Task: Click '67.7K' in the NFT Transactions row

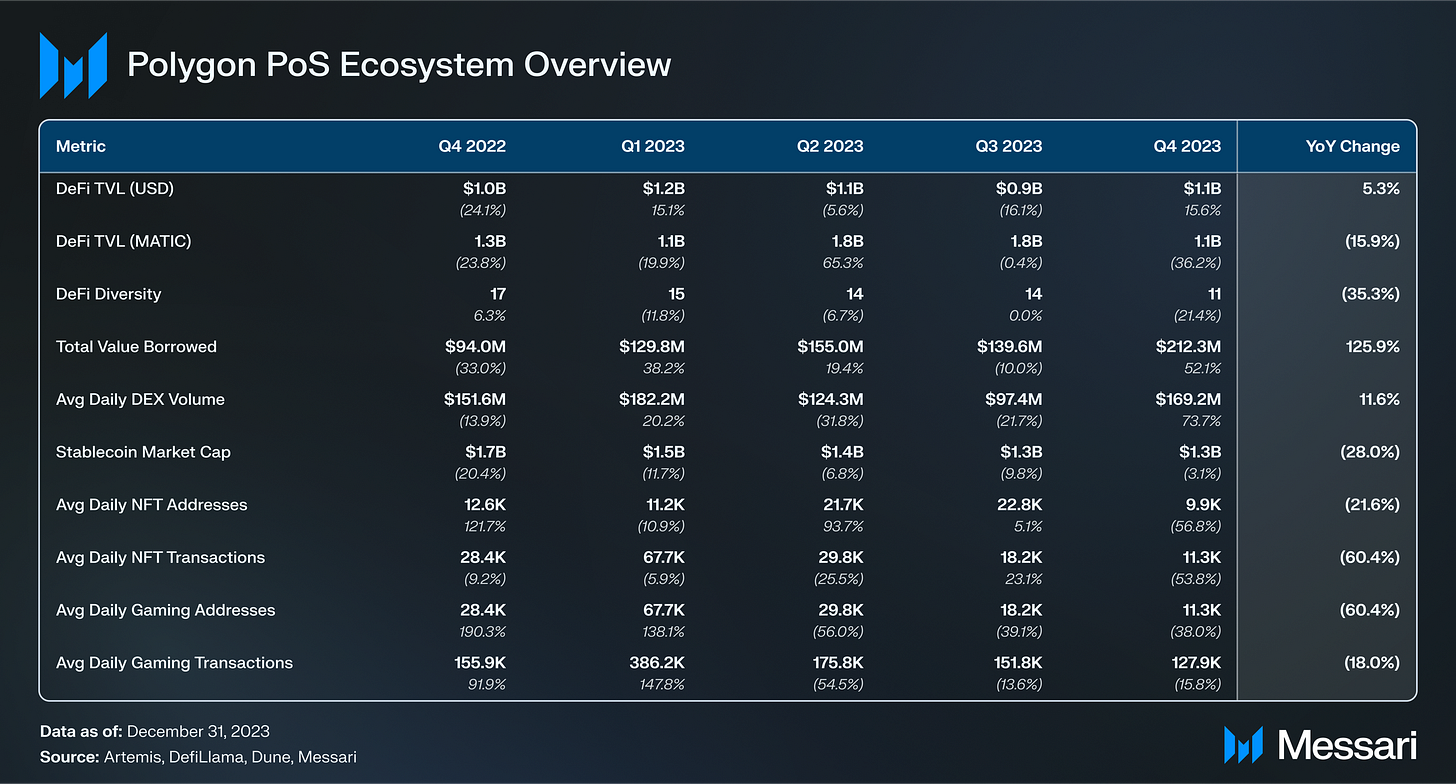Action: 664,557
